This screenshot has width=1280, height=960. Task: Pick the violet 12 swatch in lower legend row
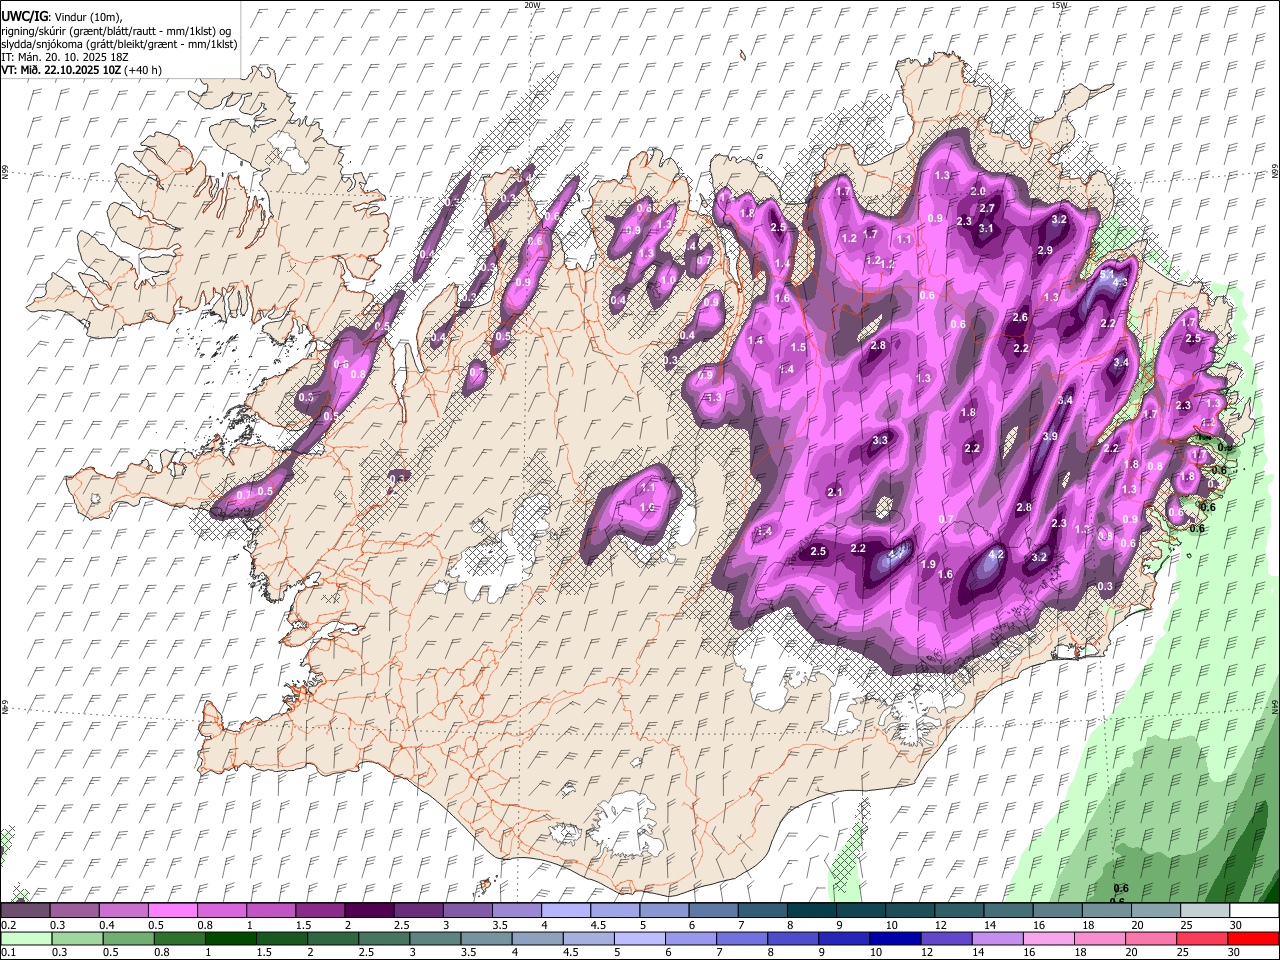tap(945, 938)
